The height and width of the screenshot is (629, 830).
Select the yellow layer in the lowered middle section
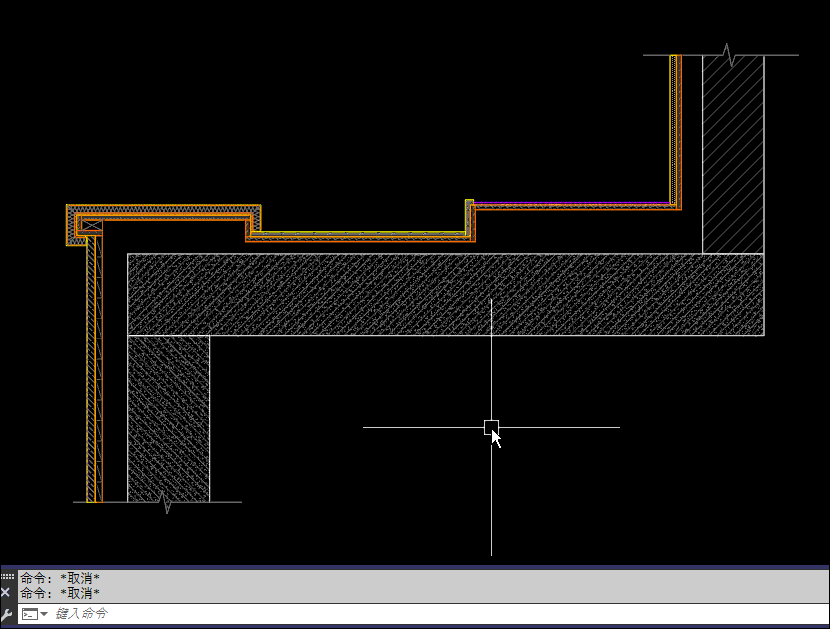click(x=360, y=233)
